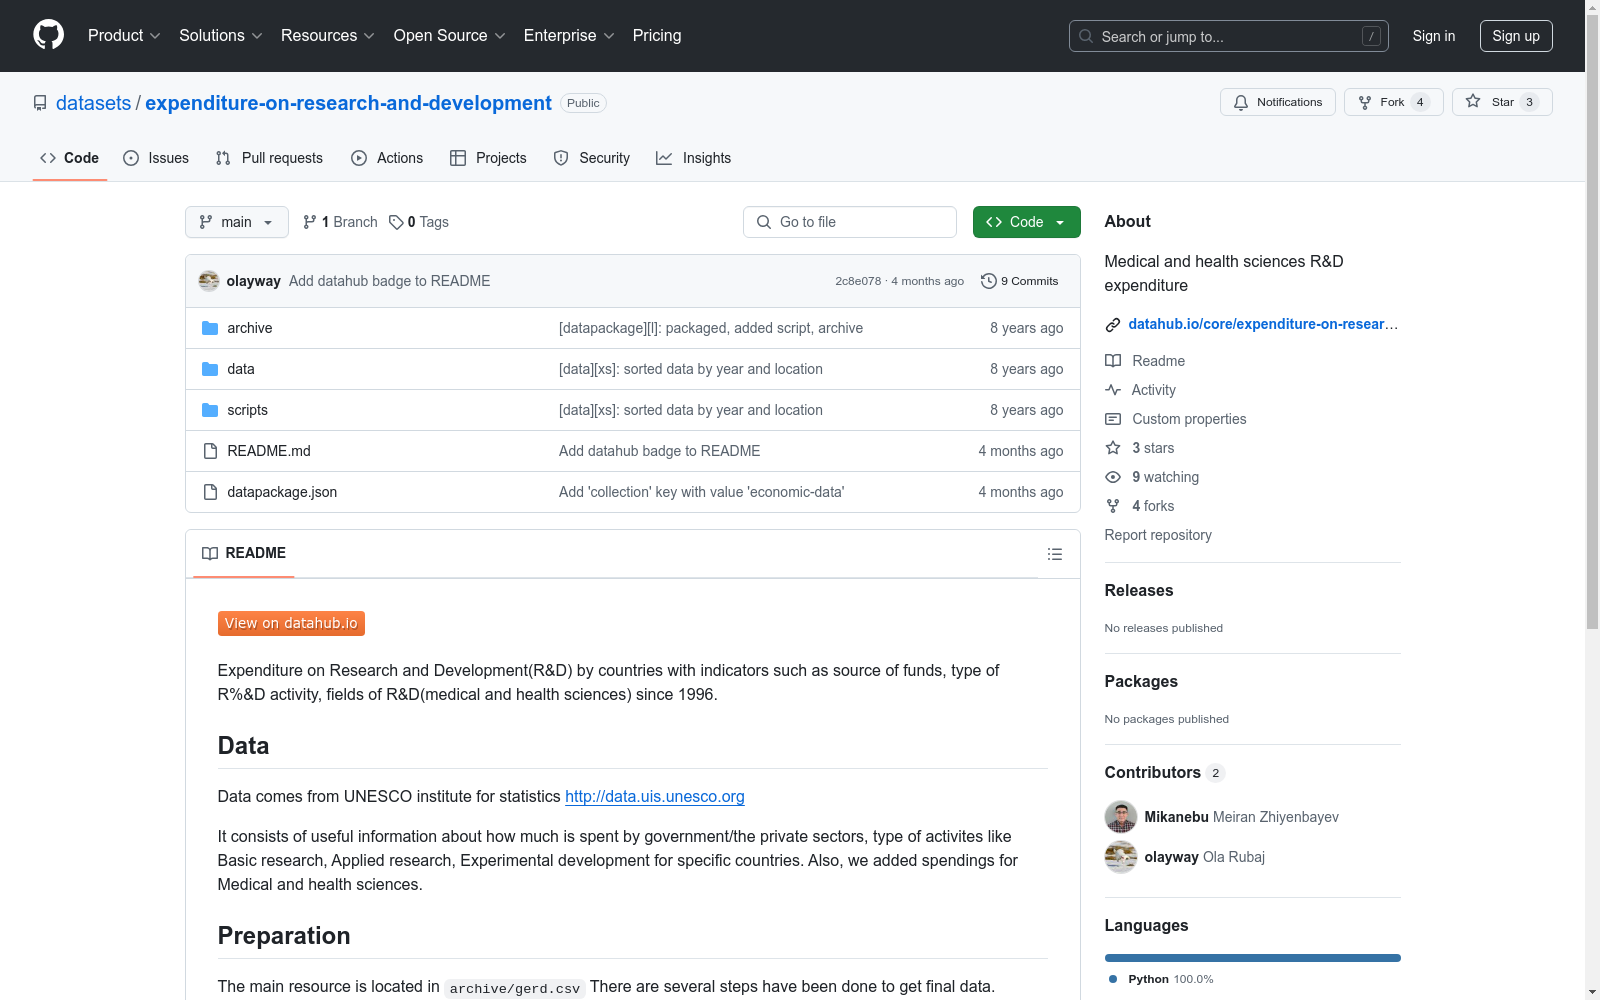Switch to the Code tab

(x=70, y=158)
